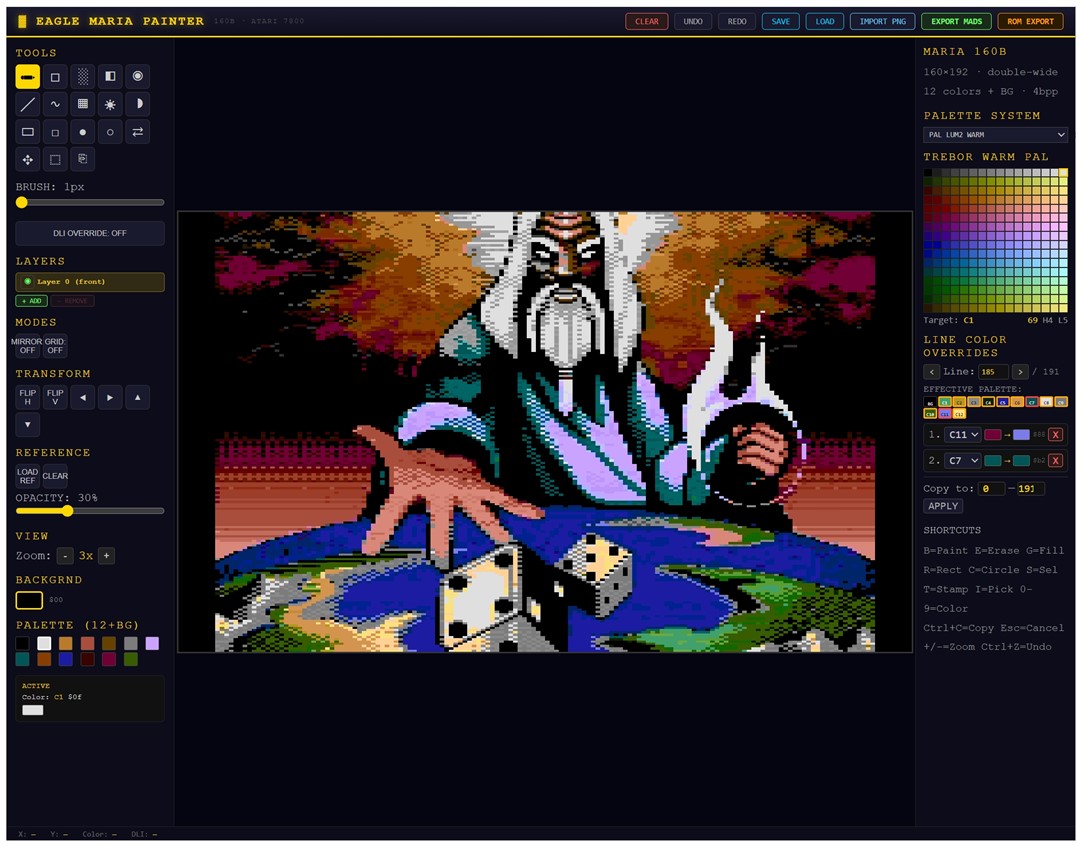Select the dither pattern tool
The height and width of the screenshot is (845, 1080).
tap(83, 76)
